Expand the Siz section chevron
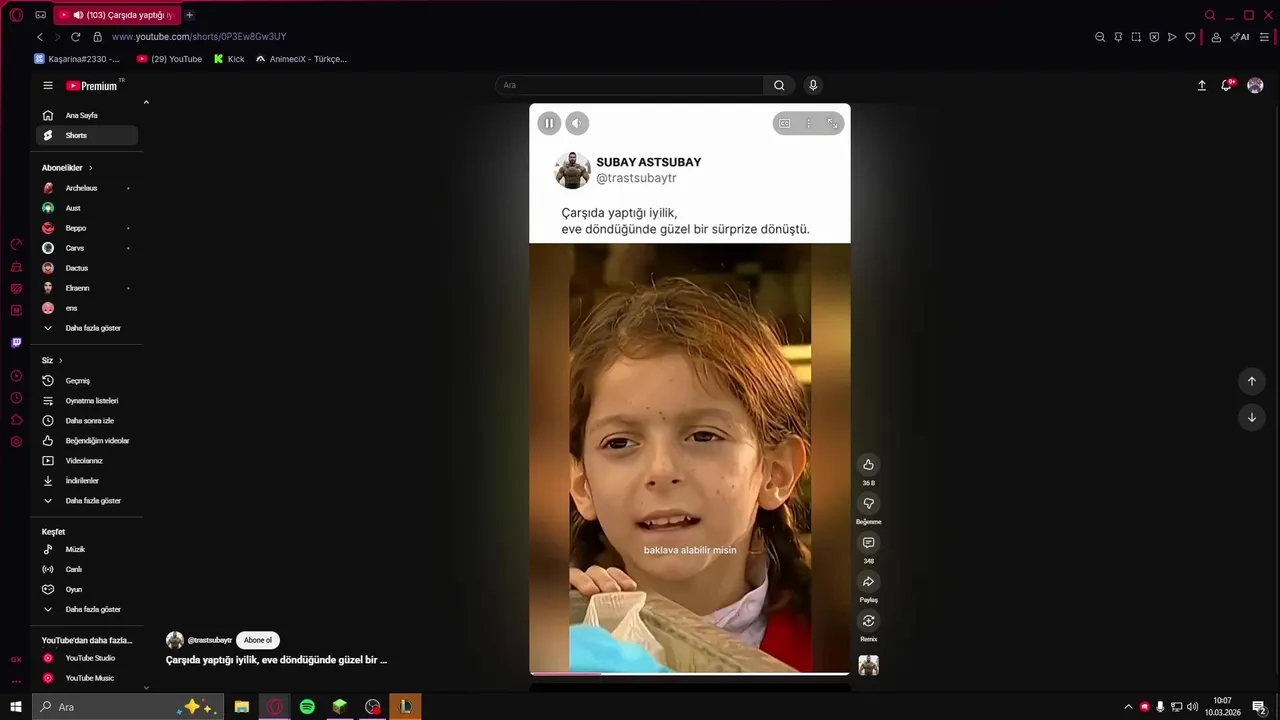The height and width of the screenshot is (720, 1280). pyautogui.click(x=60, y=360)
